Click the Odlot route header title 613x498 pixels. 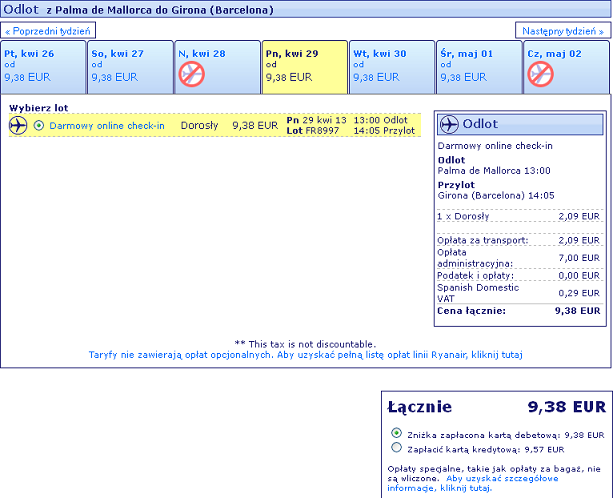pos(139,9)
